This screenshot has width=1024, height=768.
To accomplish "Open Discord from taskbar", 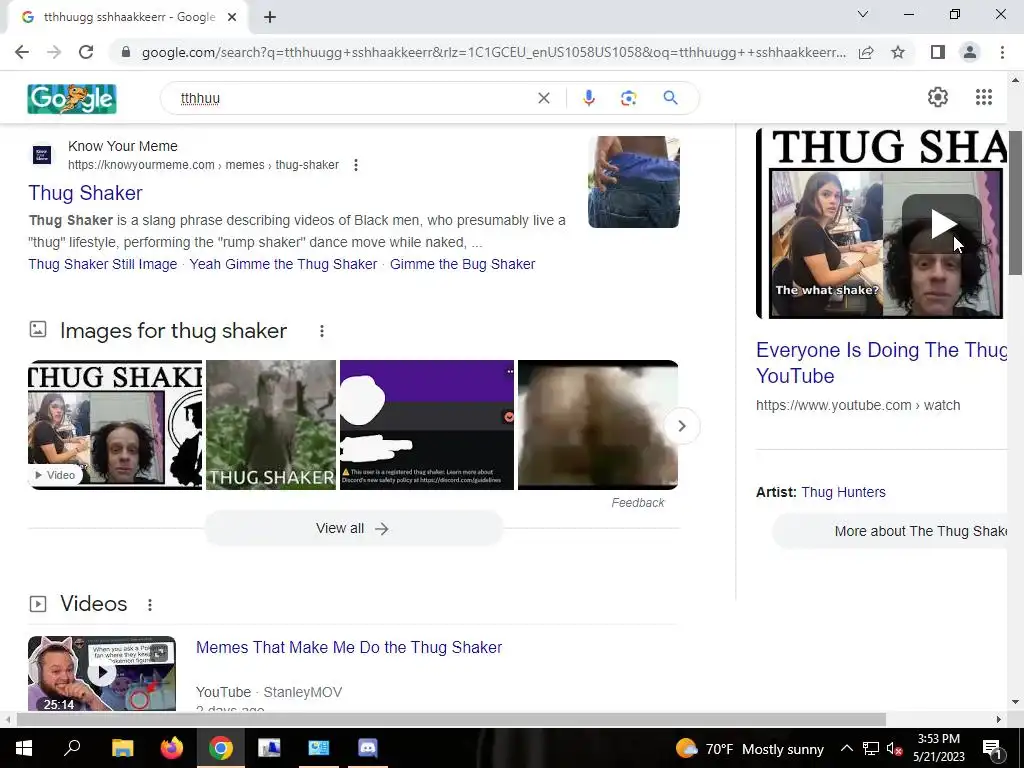I will click(x=368, y=748).
